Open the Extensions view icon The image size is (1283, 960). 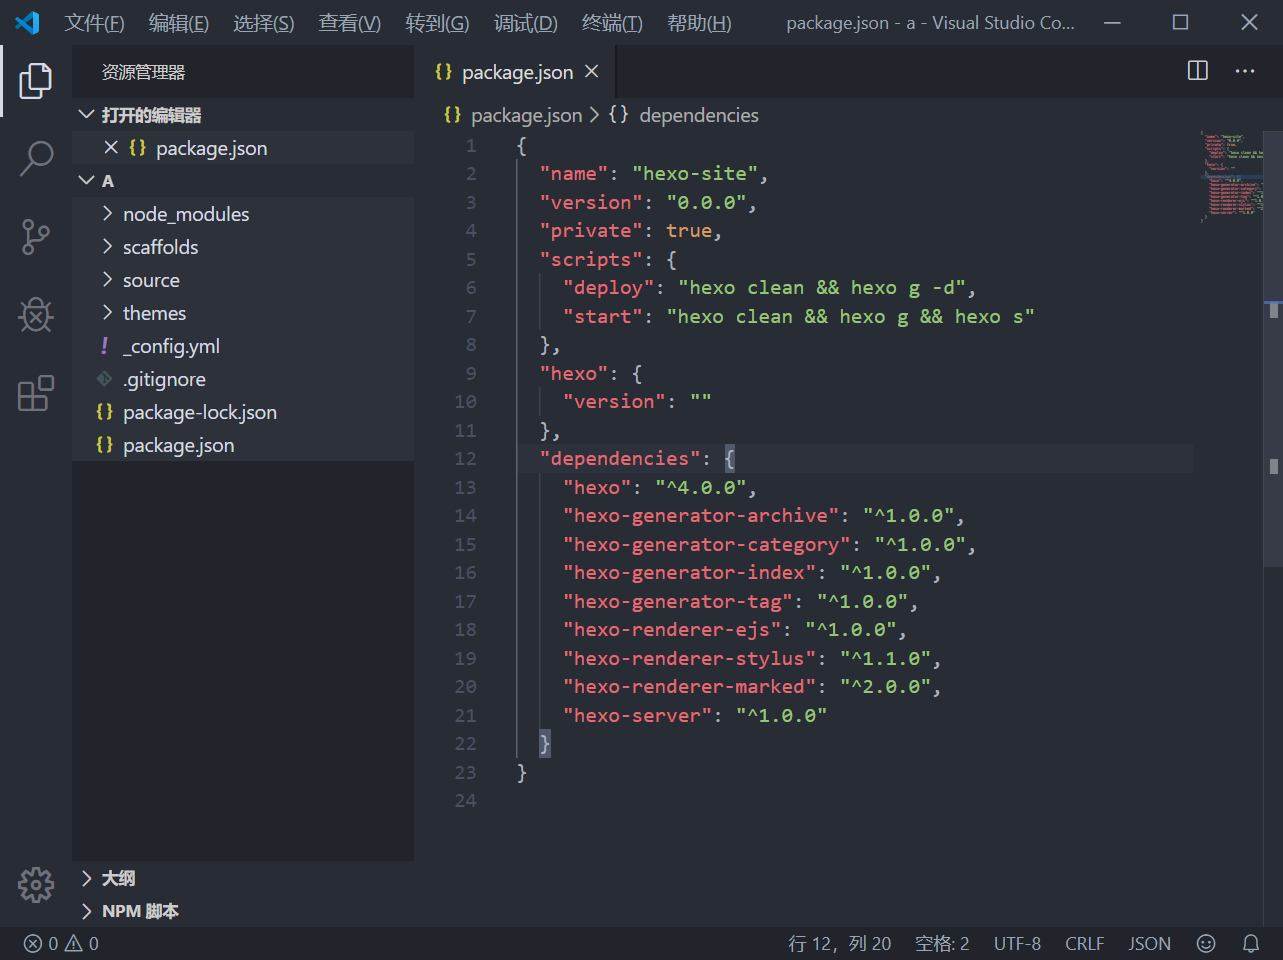[36, 394]
